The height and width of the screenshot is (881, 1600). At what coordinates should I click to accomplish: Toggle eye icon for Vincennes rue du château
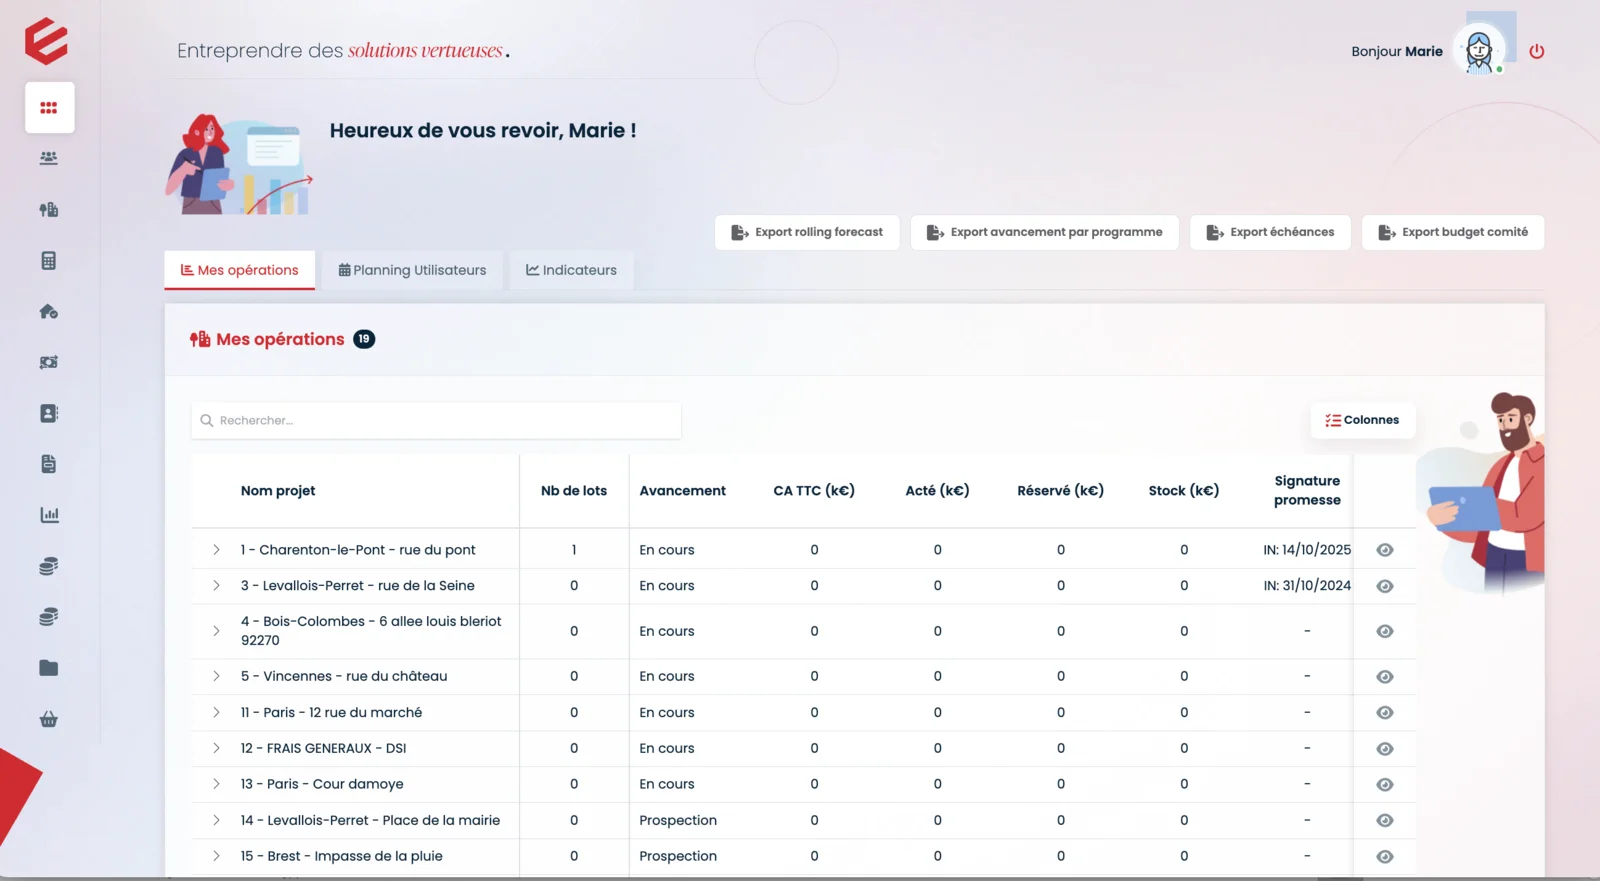[x=1384, y=677]
